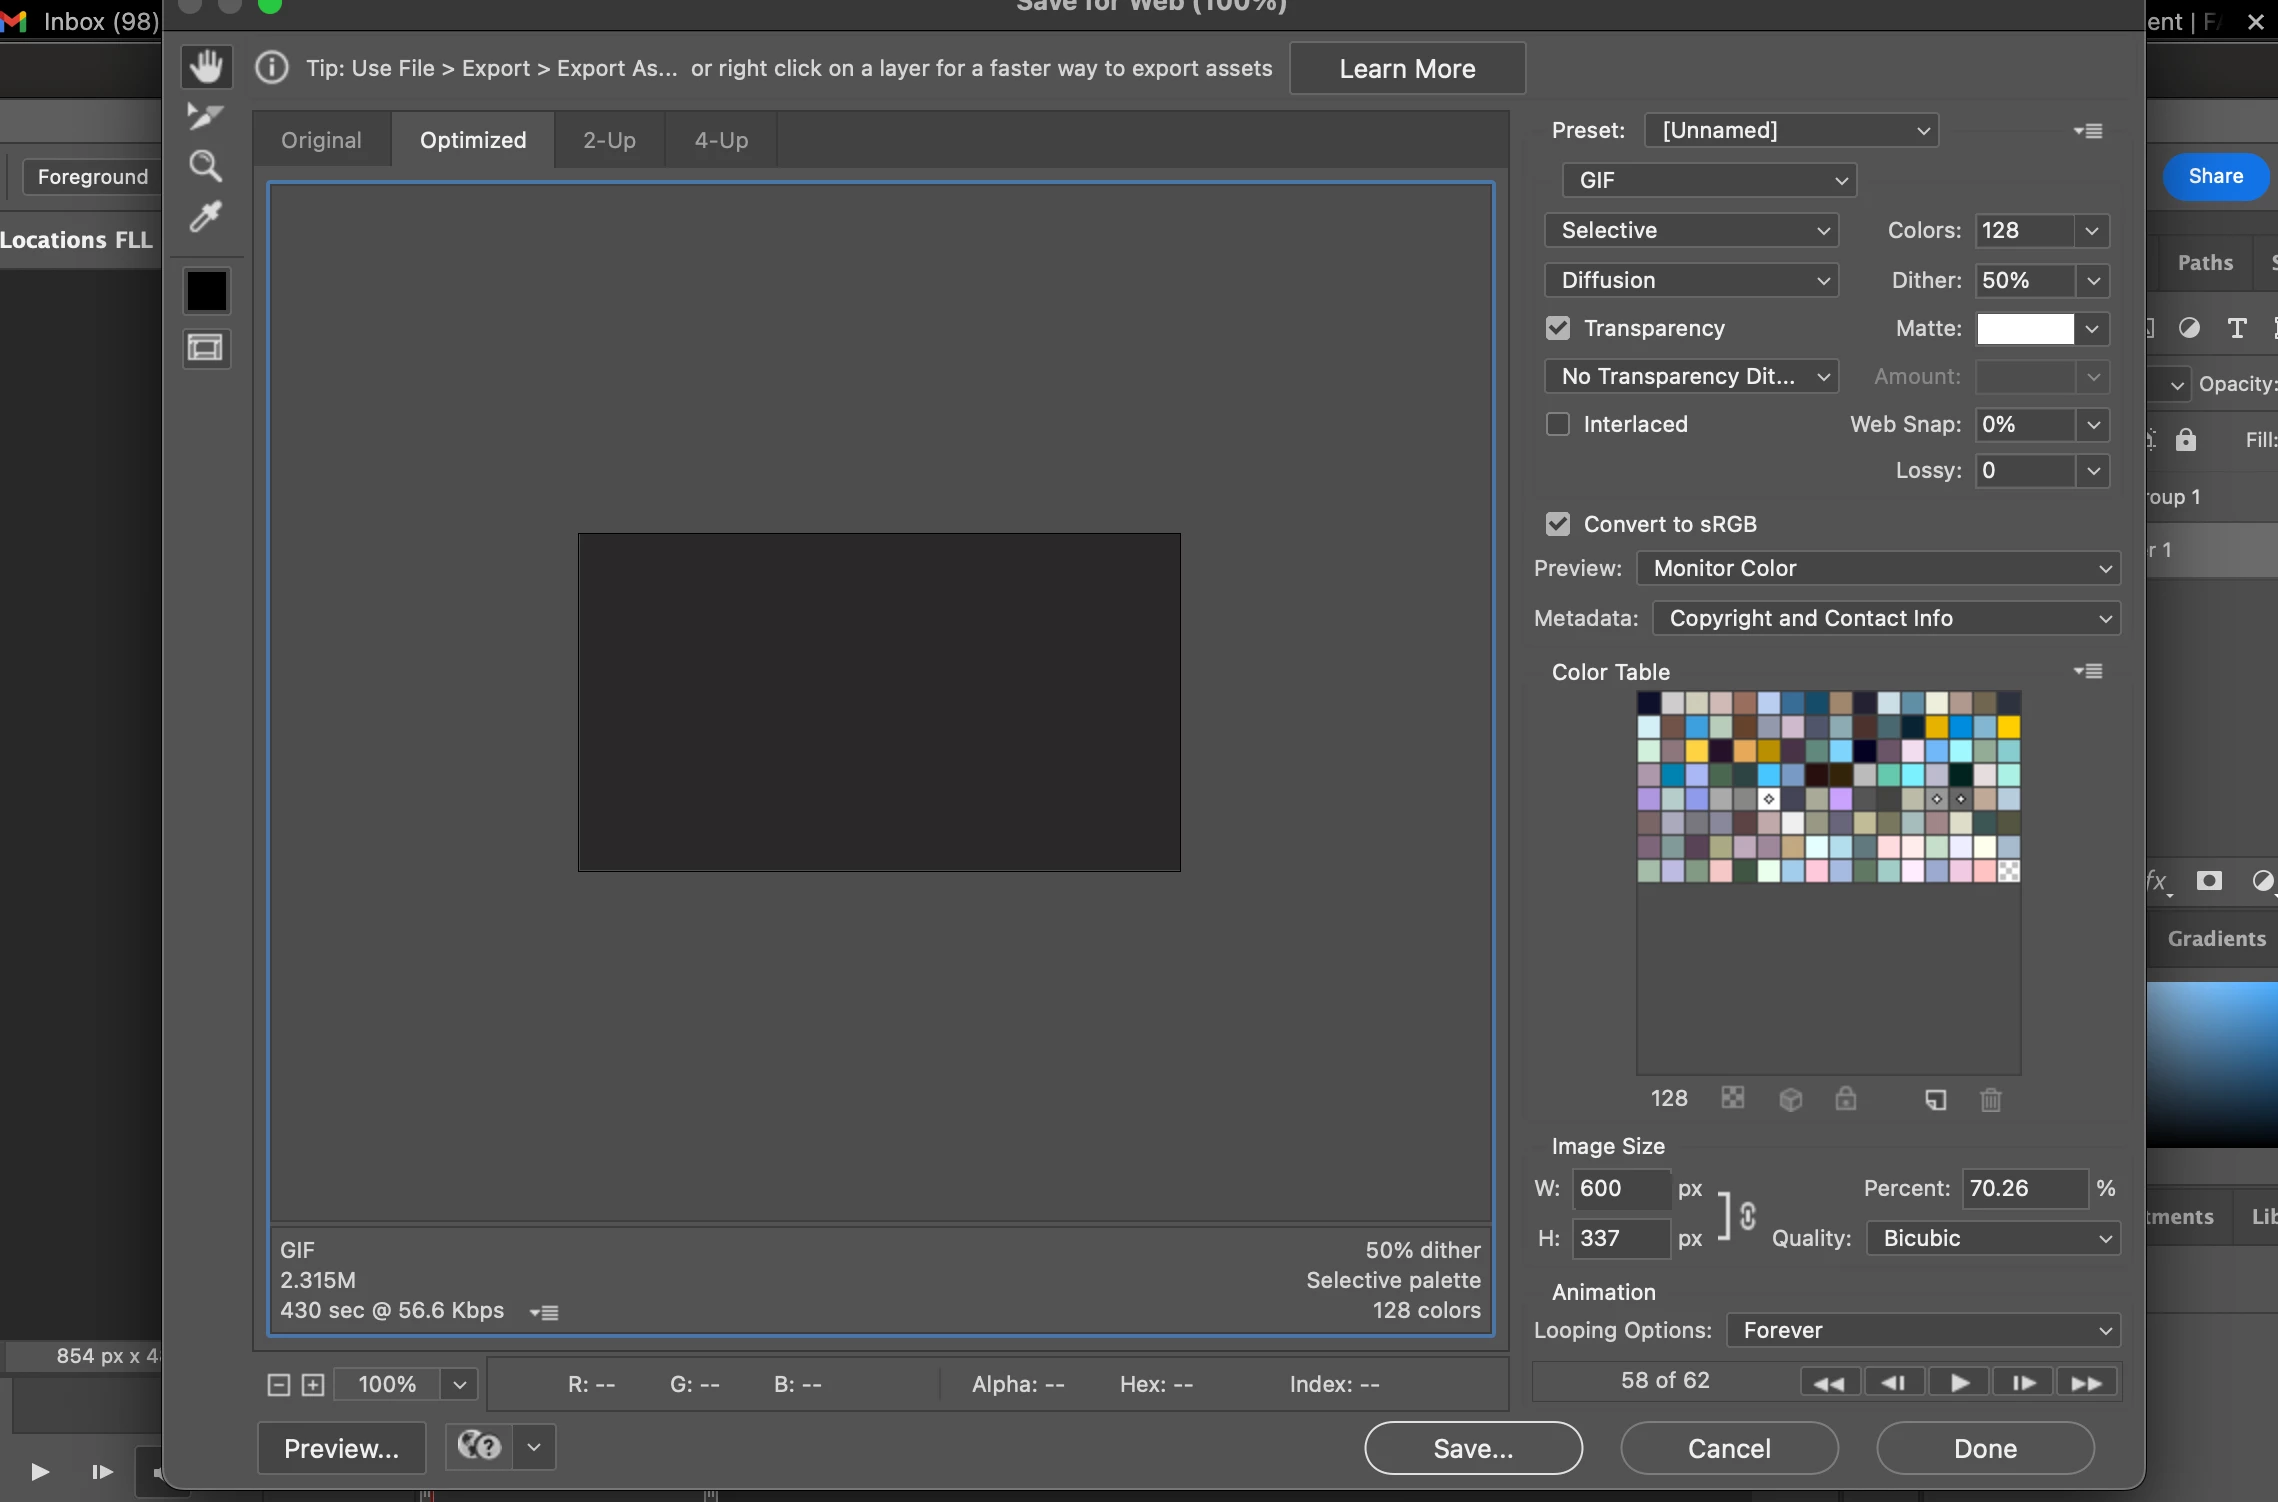2278x1502 pixels.
Task: Switch to the Original tab
Action: (x=321, y=140)
